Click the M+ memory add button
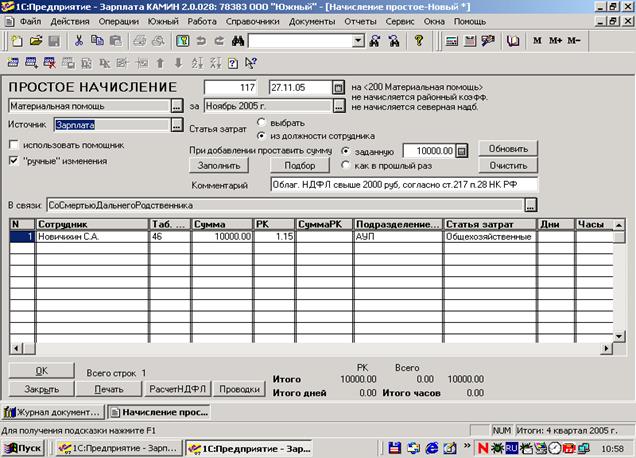Viewport: 636px width, 458px height. pos(557,41)
